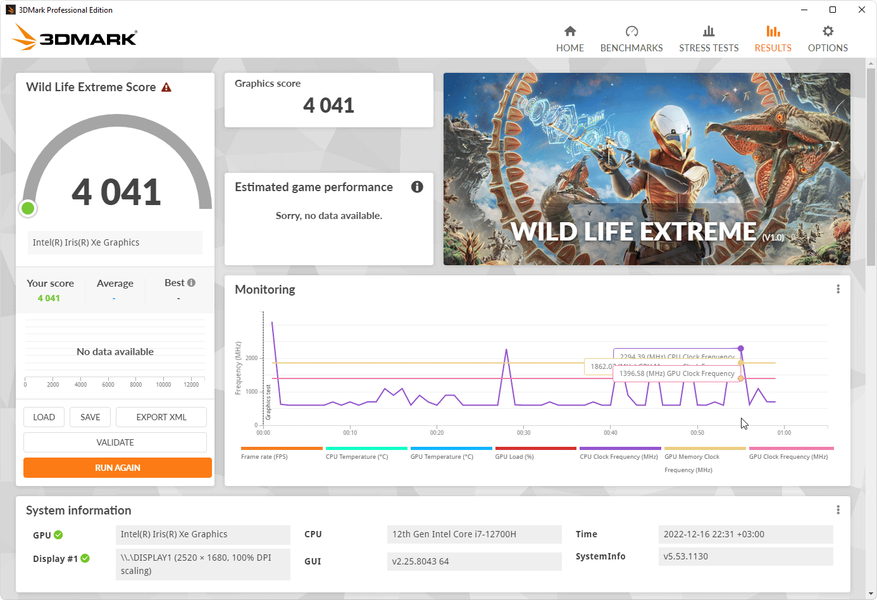This screenshot has width=877, height=600.
Task: Click the 3DMark logo
Action: pyautogui.click(x=74, y=37)
